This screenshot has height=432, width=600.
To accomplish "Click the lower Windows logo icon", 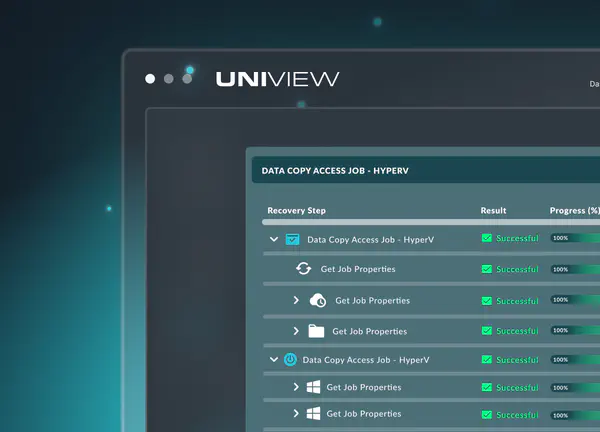I will tap(313, 414).
